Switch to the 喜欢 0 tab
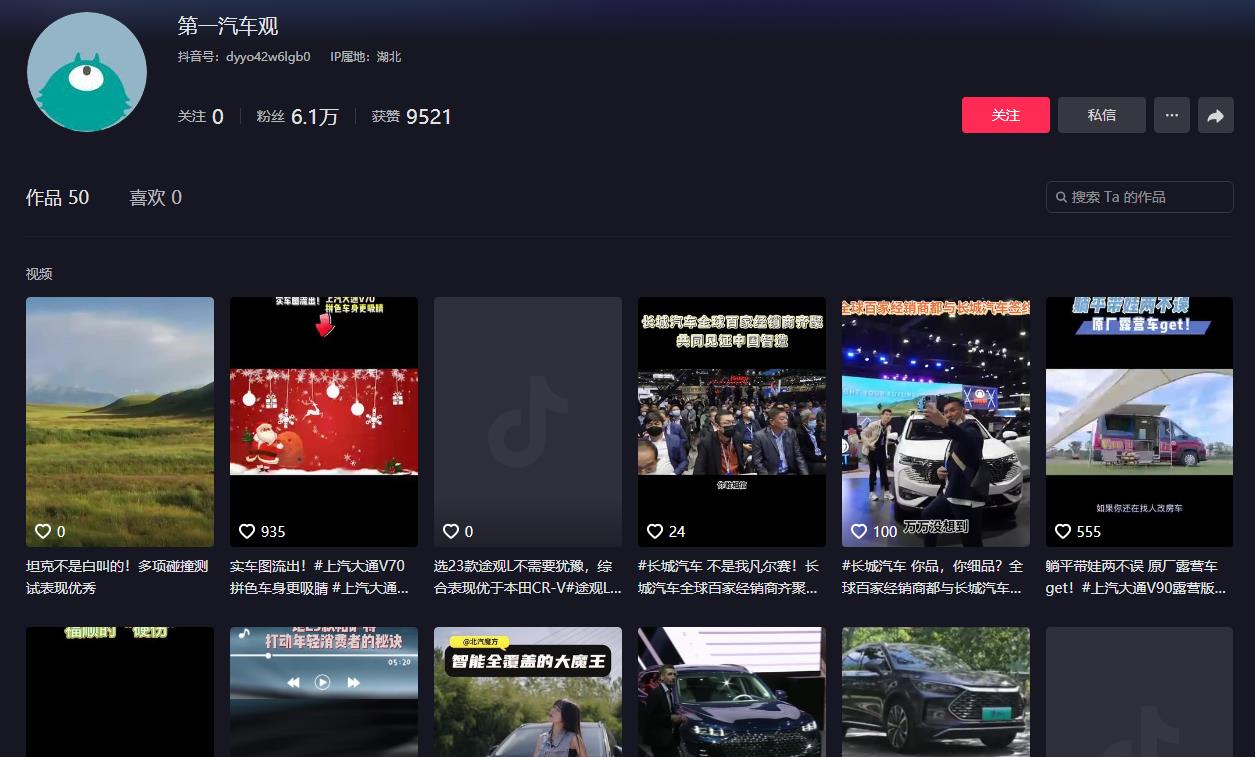1255x757 pixels. (x=156, y=198)
